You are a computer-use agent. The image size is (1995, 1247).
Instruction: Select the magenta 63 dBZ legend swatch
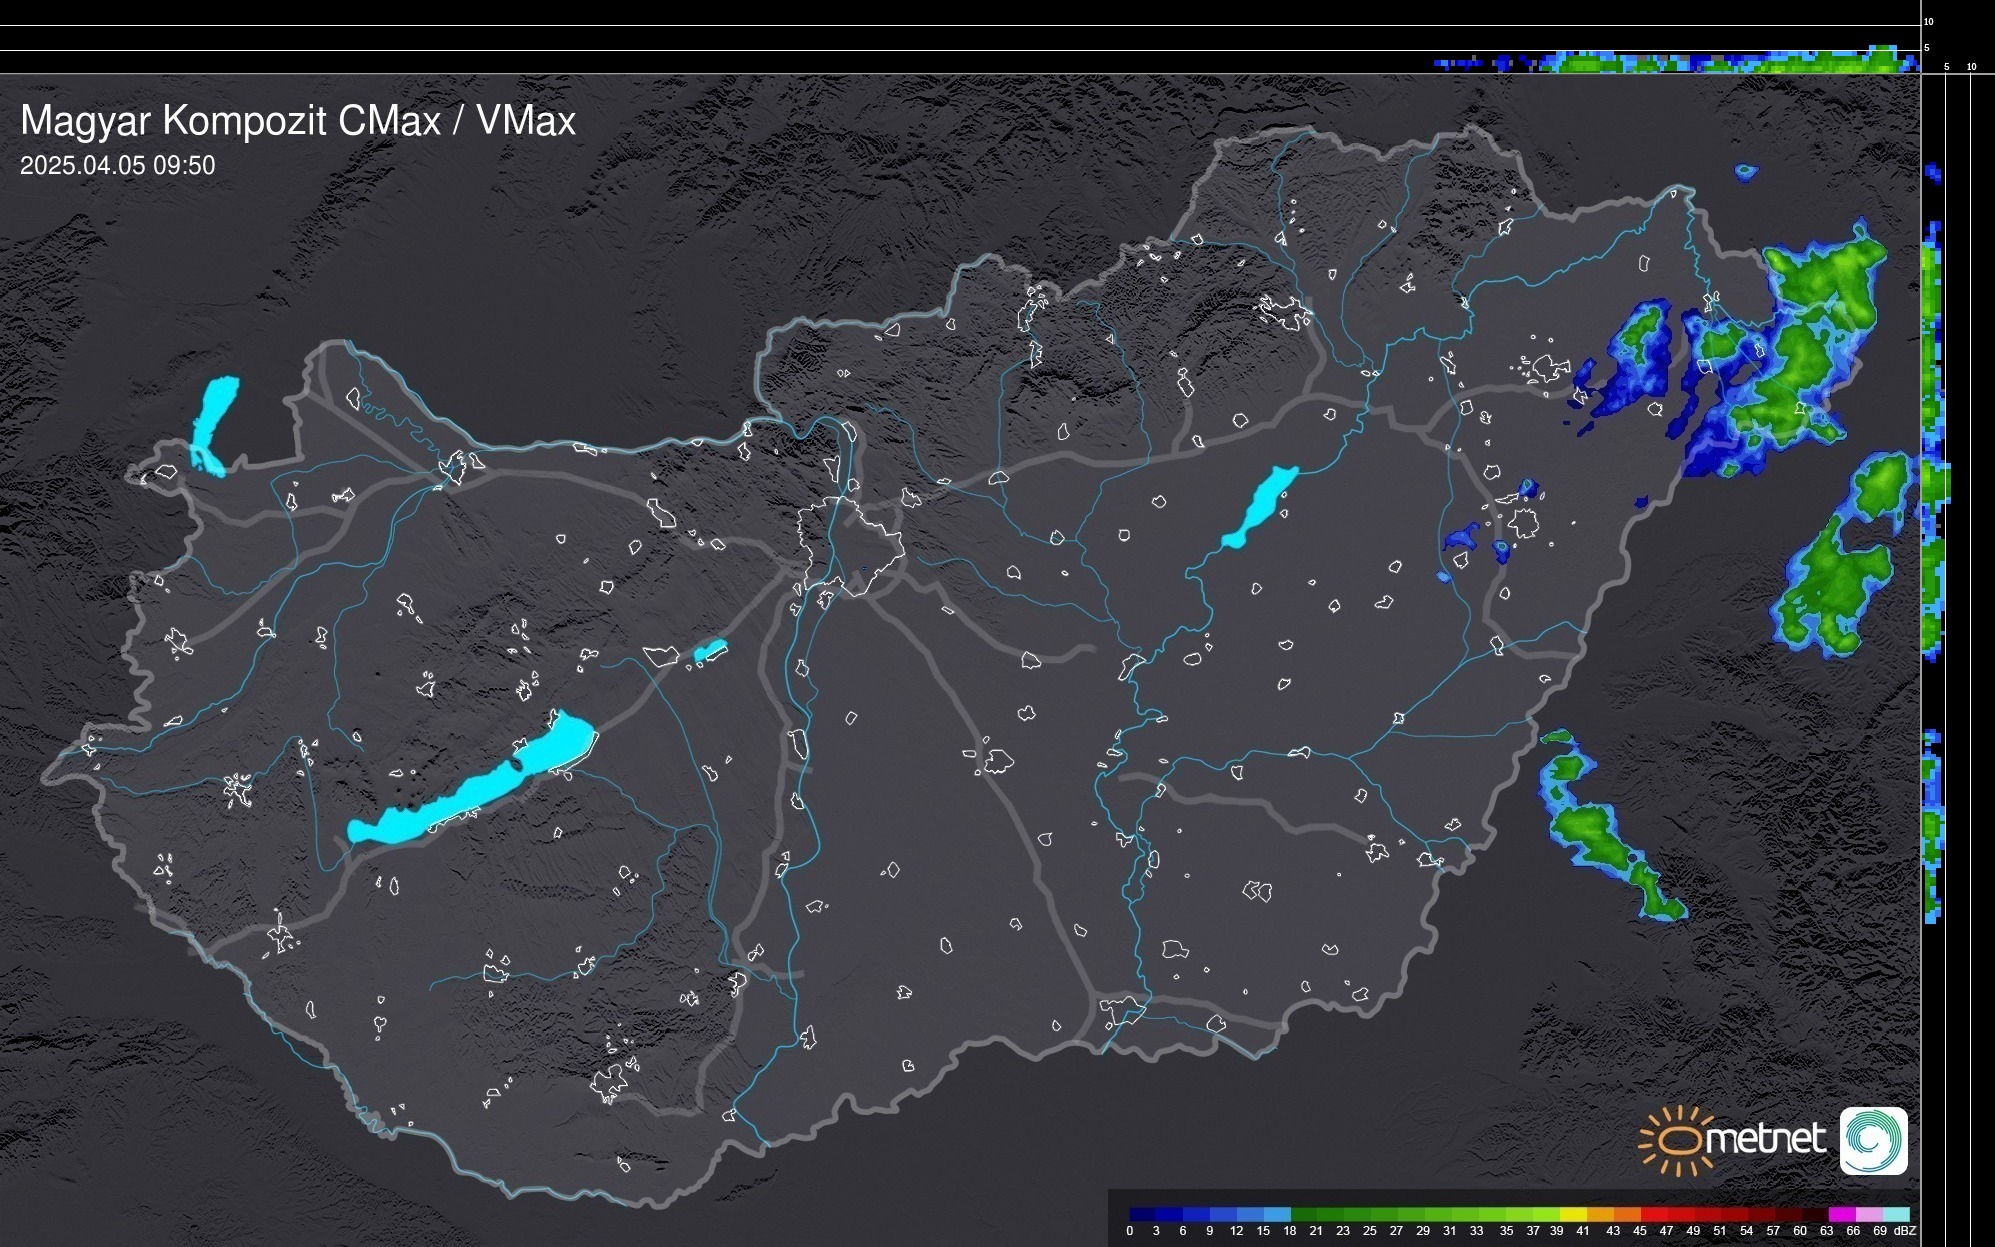tap(1841, 1214)
